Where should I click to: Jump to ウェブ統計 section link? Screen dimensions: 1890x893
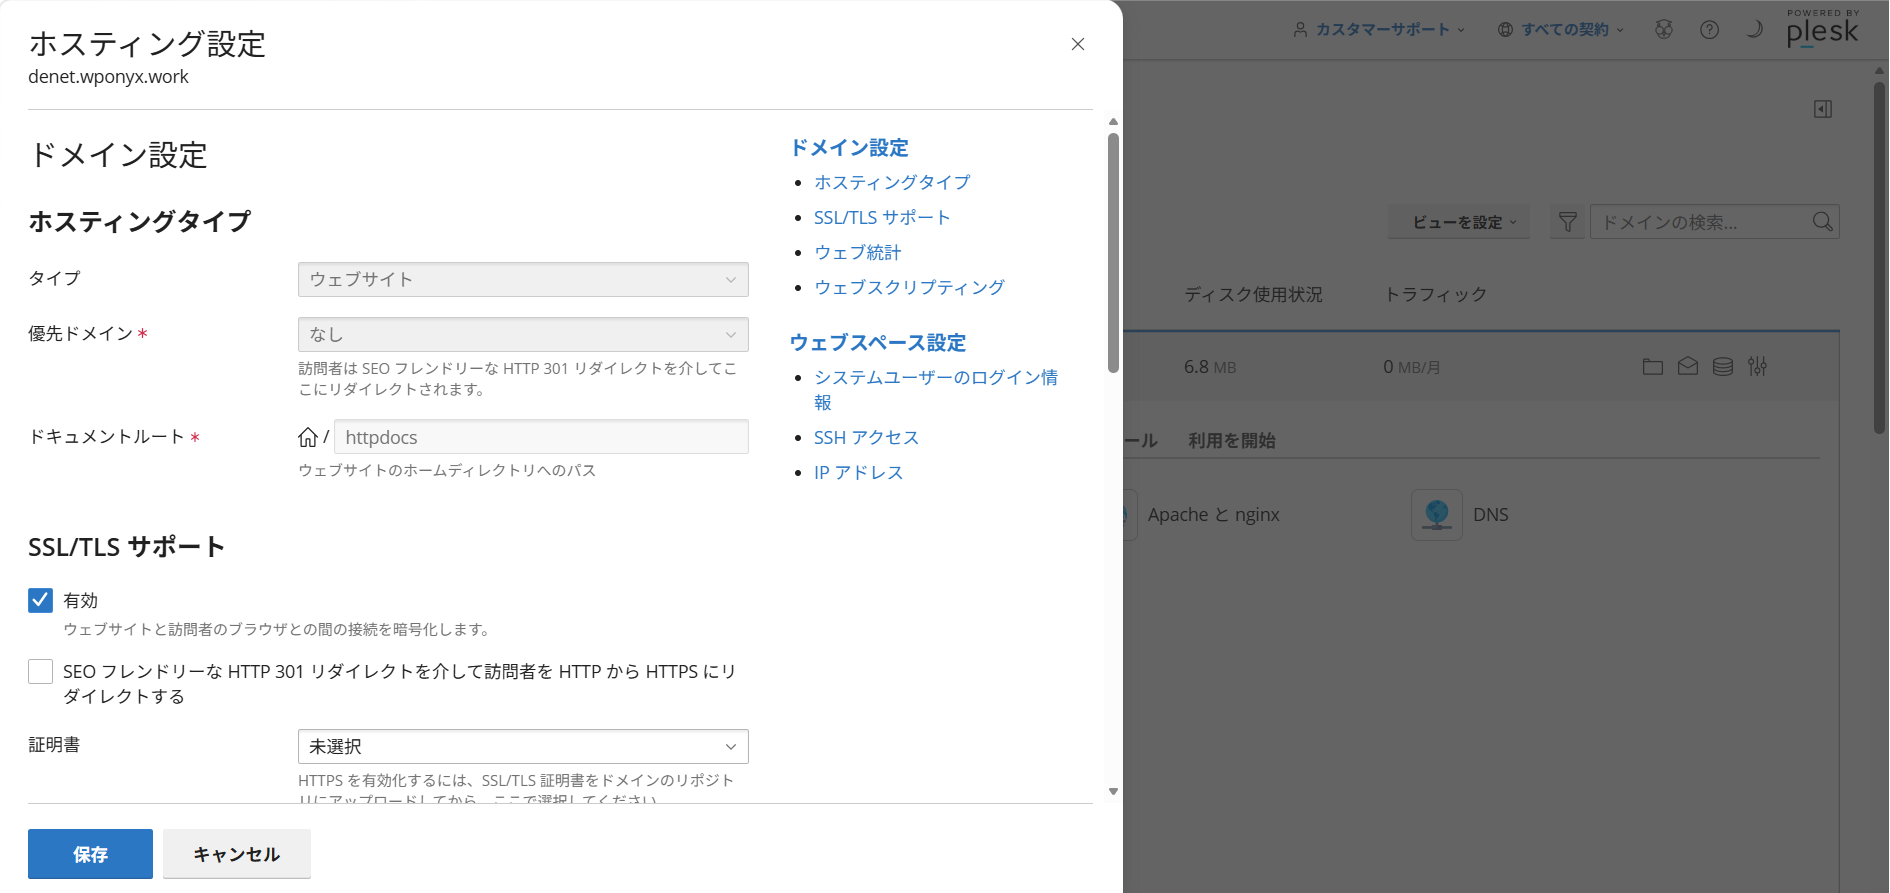click(858, 252)
